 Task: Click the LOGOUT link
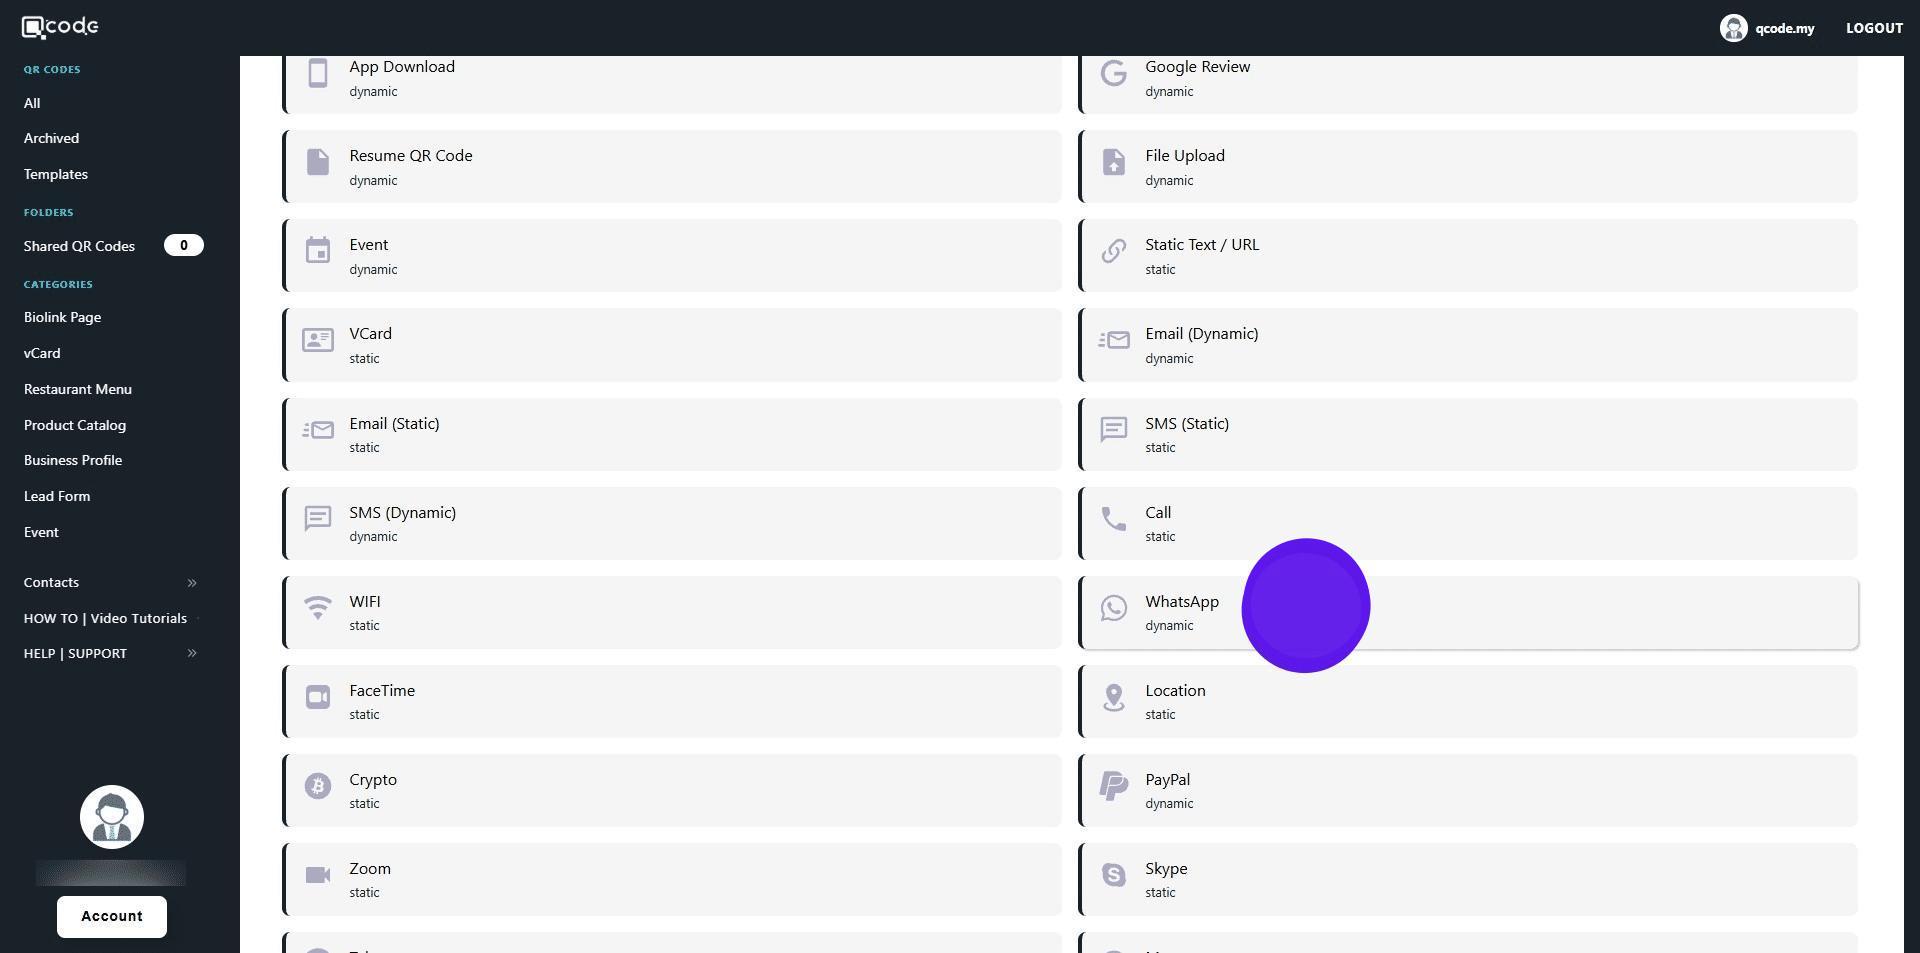(1874, 28)
